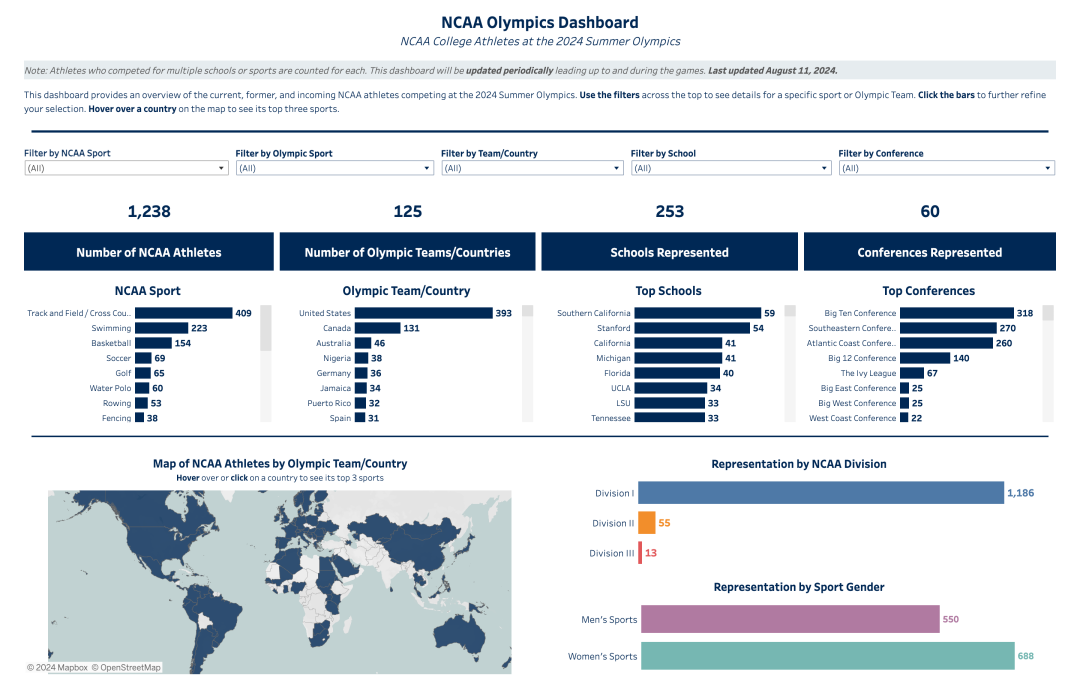Open the Filter by NCAA Sport dropdown
The width and height of the screenshot is (1080, 687).
coord(126,168)
